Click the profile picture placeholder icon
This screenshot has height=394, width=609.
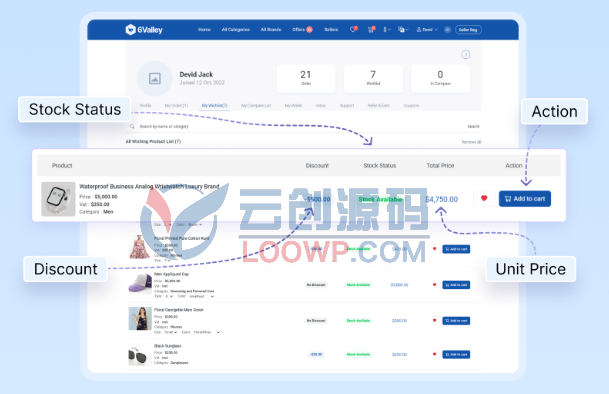[155, 79]
